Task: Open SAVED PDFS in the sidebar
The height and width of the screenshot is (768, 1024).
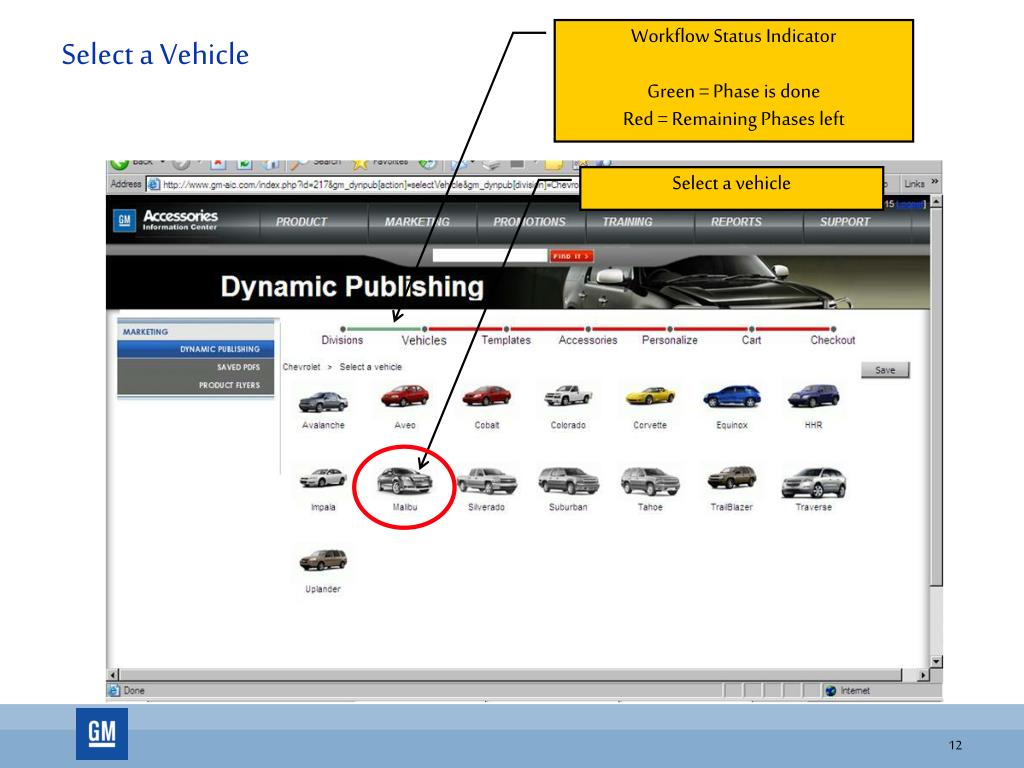Action: coord(196,367)
